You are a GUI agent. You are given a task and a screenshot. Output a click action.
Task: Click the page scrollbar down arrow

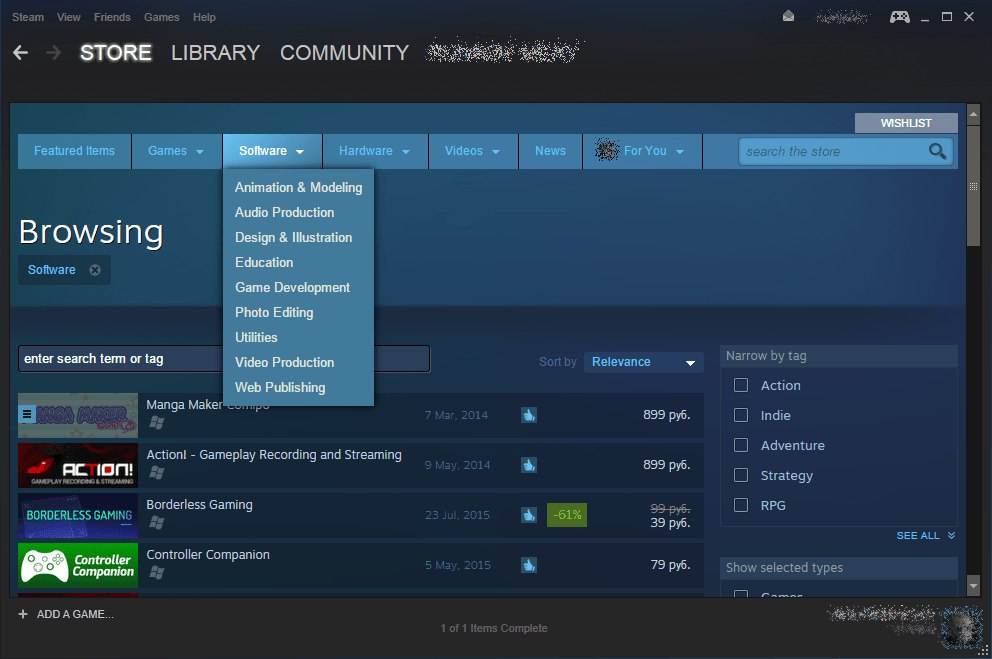point(973,586)
